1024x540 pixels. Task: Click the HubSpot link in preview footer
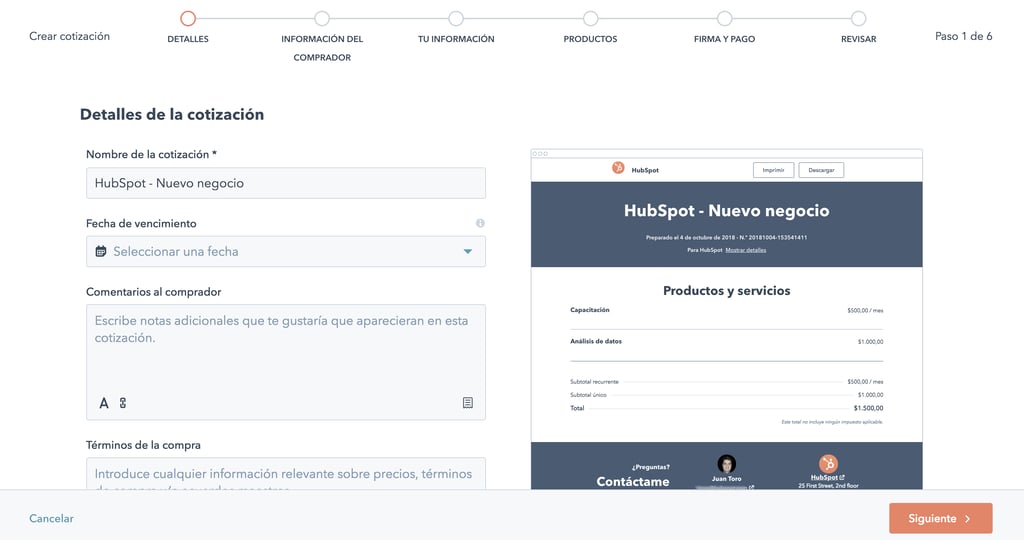pos(827,477)
